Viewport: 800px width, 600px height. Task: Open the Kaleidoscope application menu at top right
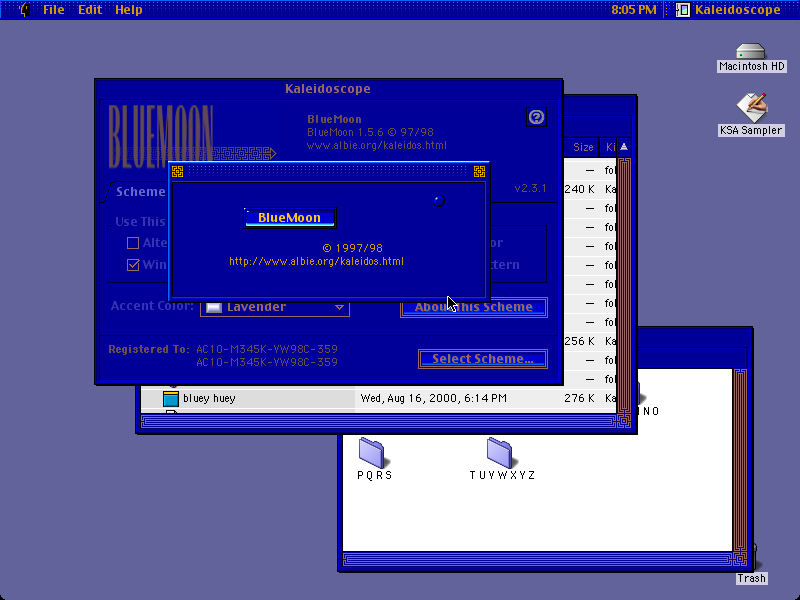click(728, 9)
